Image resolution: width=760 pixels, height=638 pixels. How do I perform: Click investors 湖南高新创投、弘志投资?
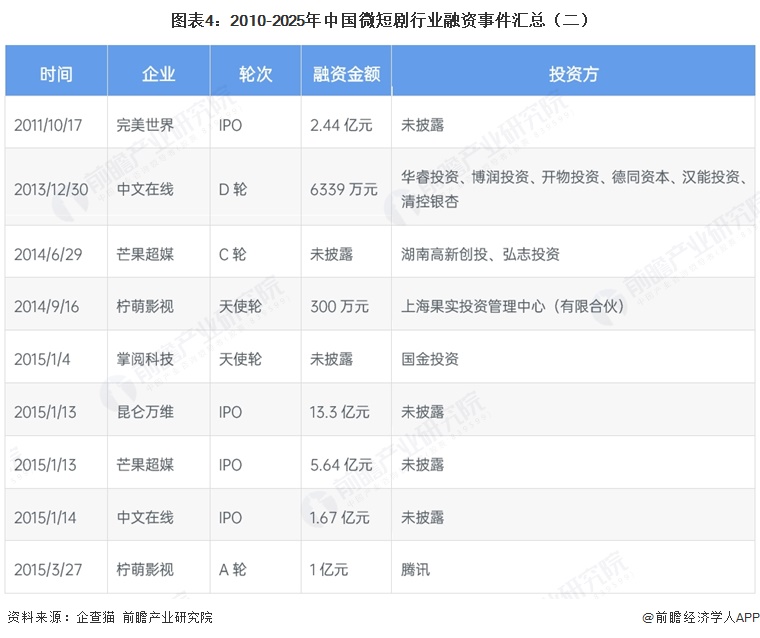point(480,254)
